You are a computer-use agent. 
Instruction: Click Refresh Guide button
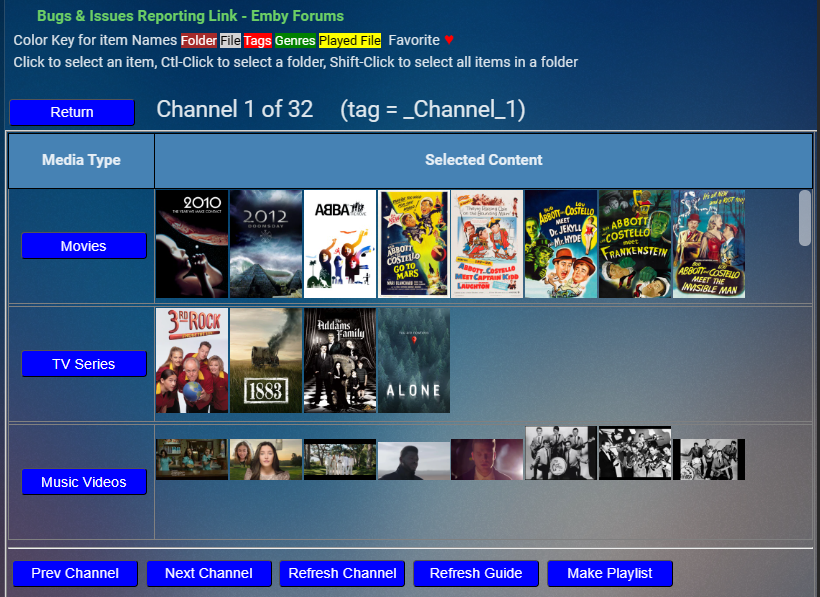pyautogui.click(x=476, y=573)
